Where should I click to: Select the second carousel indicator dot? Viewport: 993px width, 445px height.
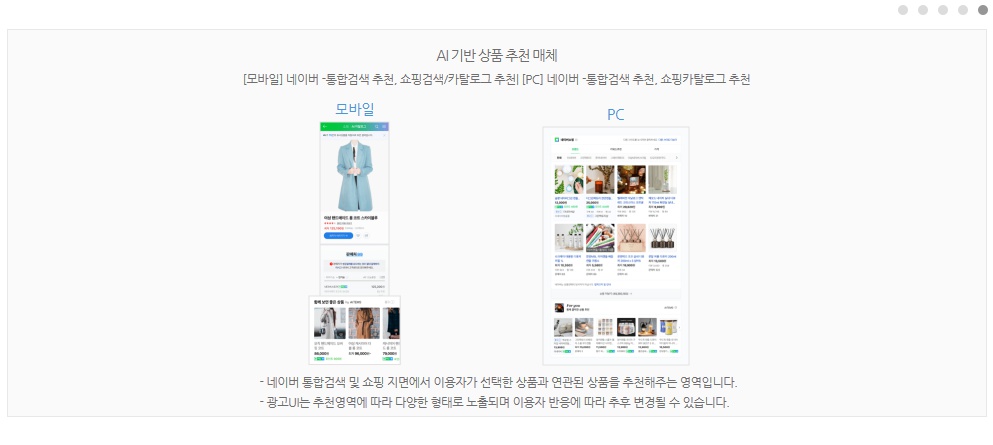[x=923, y=9]
